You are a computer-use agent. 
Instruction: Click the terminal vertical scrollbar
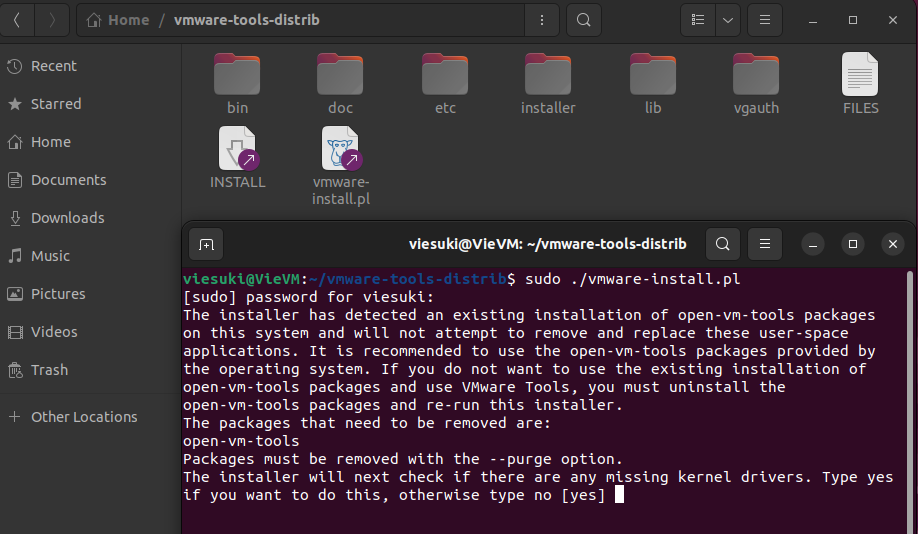click(910, 402)
